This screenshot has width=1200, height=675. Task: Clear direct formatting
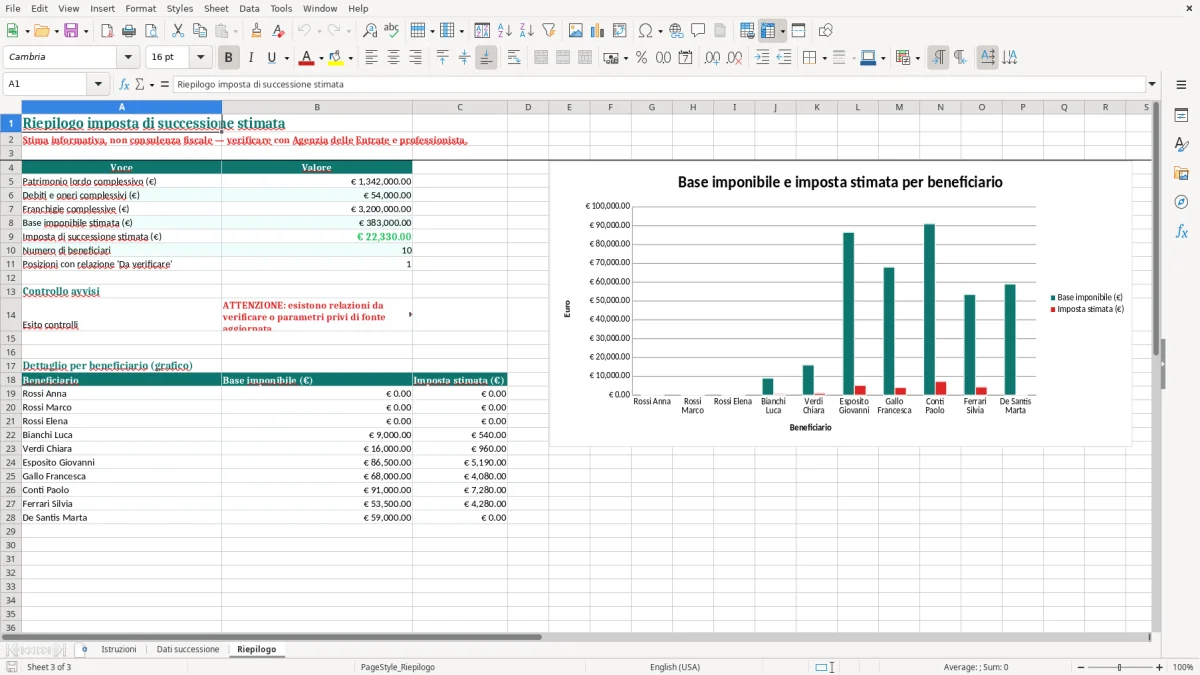tap(279, 31)
